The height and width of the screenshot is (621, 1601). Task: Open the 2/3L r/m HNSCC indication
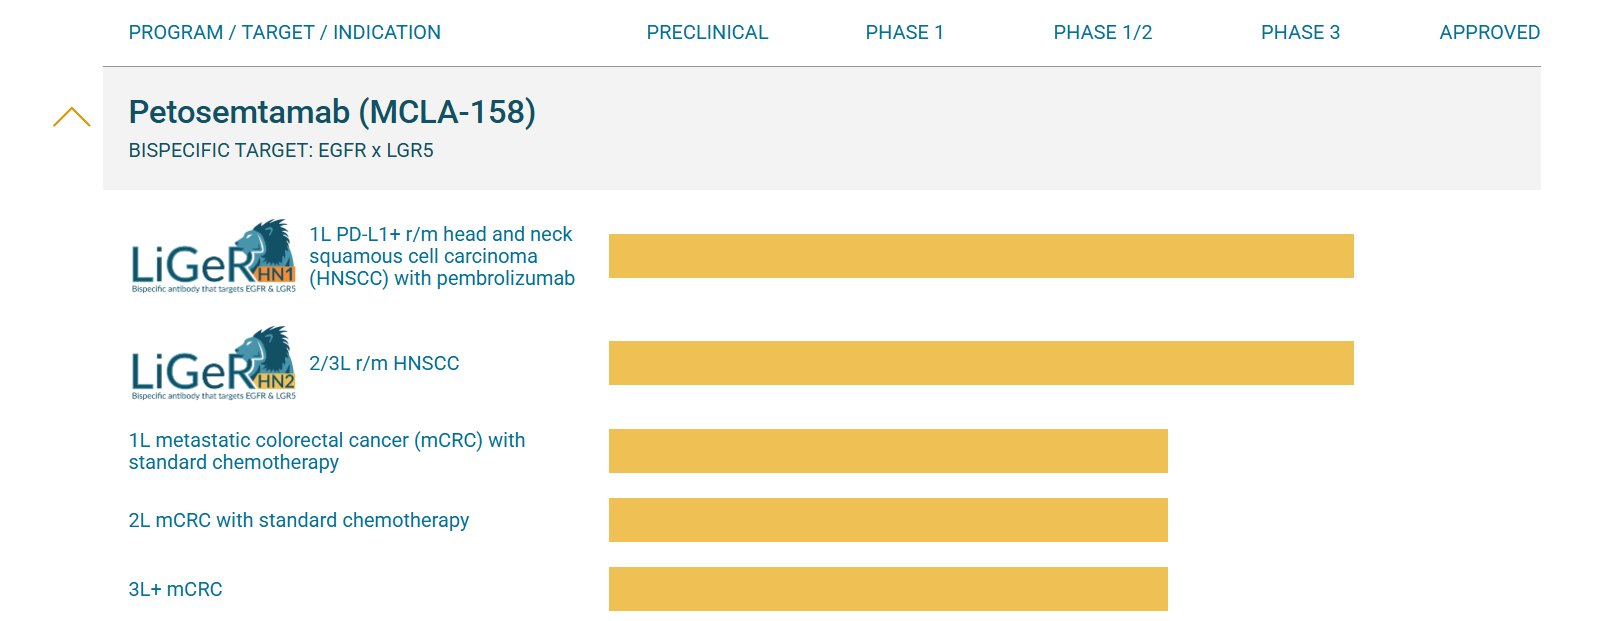click(384, 364)
